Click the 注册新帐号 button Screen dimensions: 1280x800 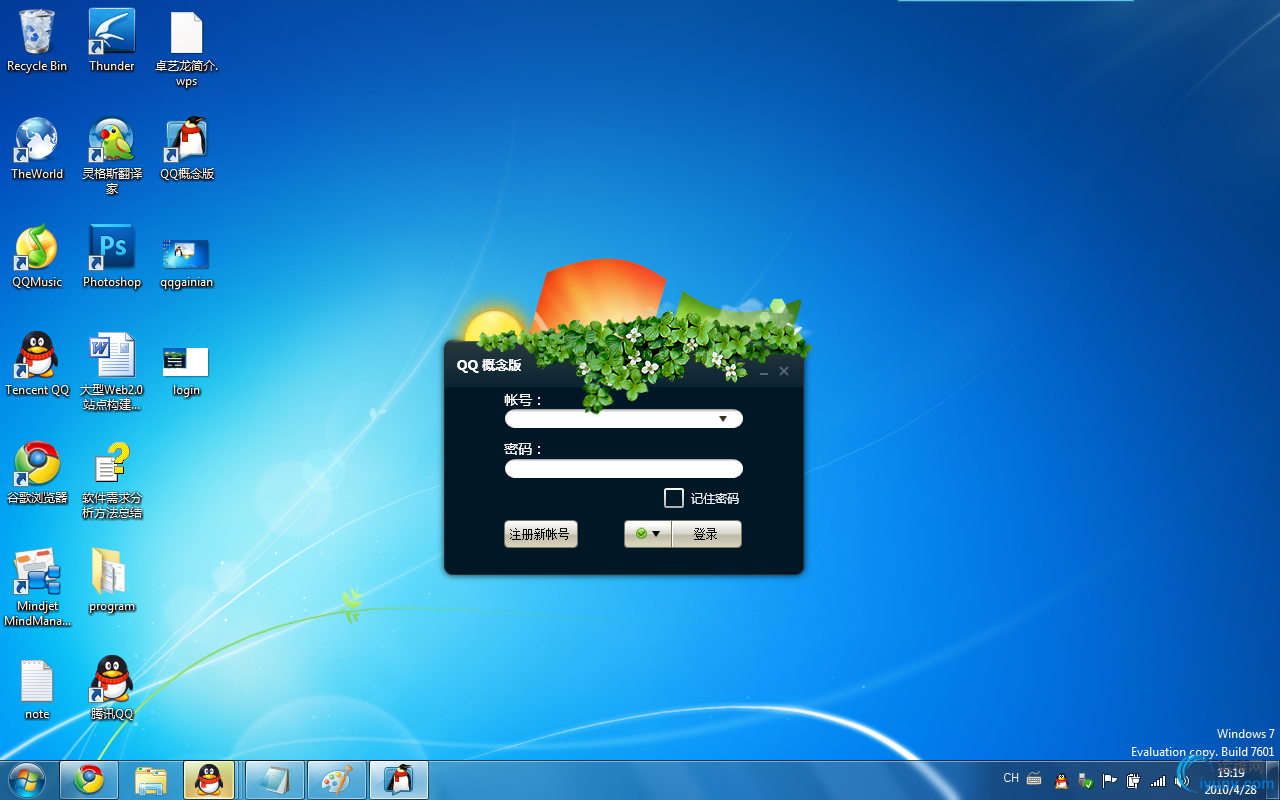tap(541, 534)
